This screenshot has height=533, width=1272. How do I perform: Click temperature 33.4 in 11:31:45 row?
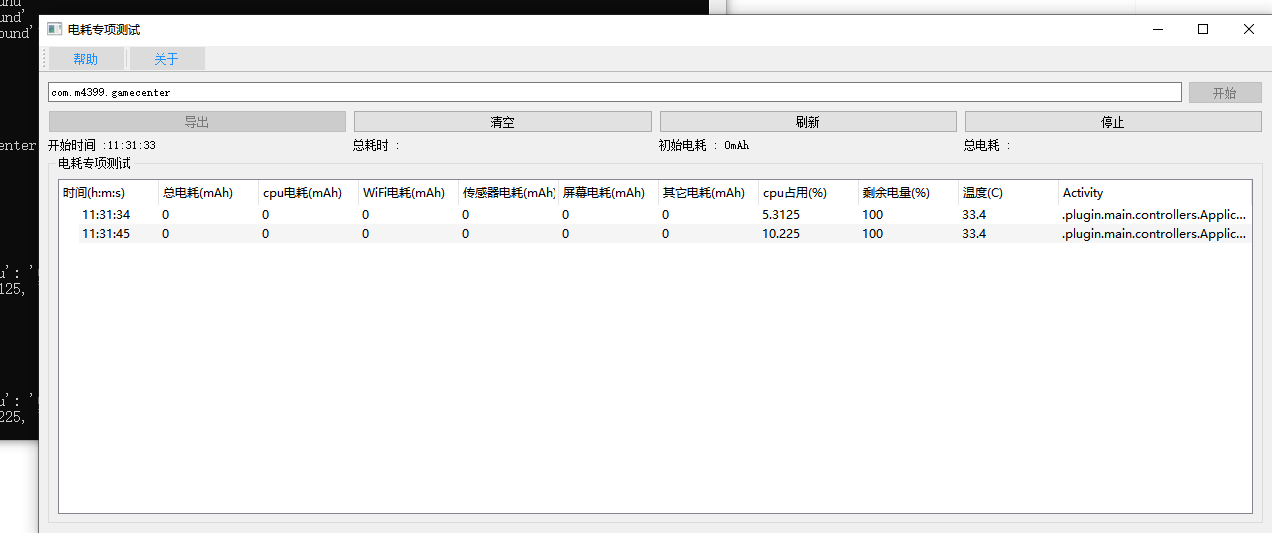974,234
